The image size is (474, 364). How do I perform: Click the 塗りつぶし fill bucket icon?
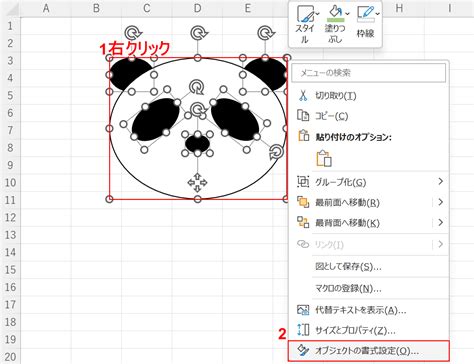coord(335,14)
